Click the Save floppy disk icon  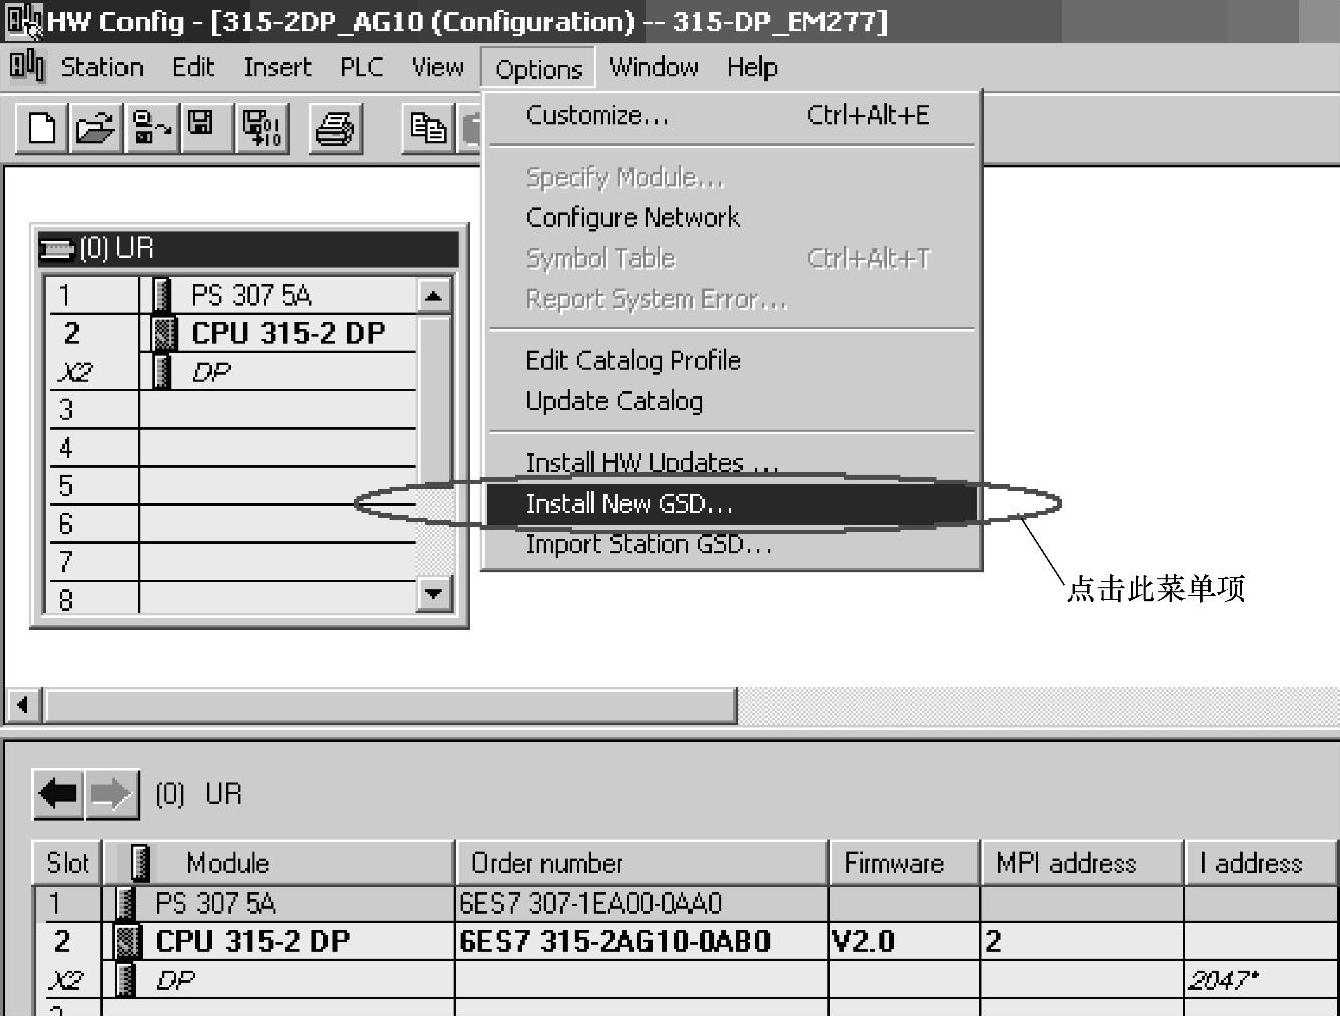pyautogui.click(x=203, y=127)
